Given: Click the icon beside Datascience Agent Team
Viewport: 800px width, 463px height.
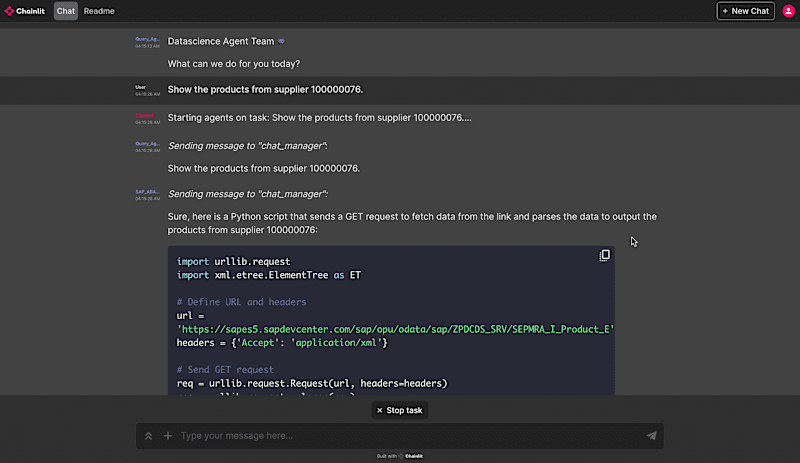Looking at the screenshot, I should click(x=281, y=41).
